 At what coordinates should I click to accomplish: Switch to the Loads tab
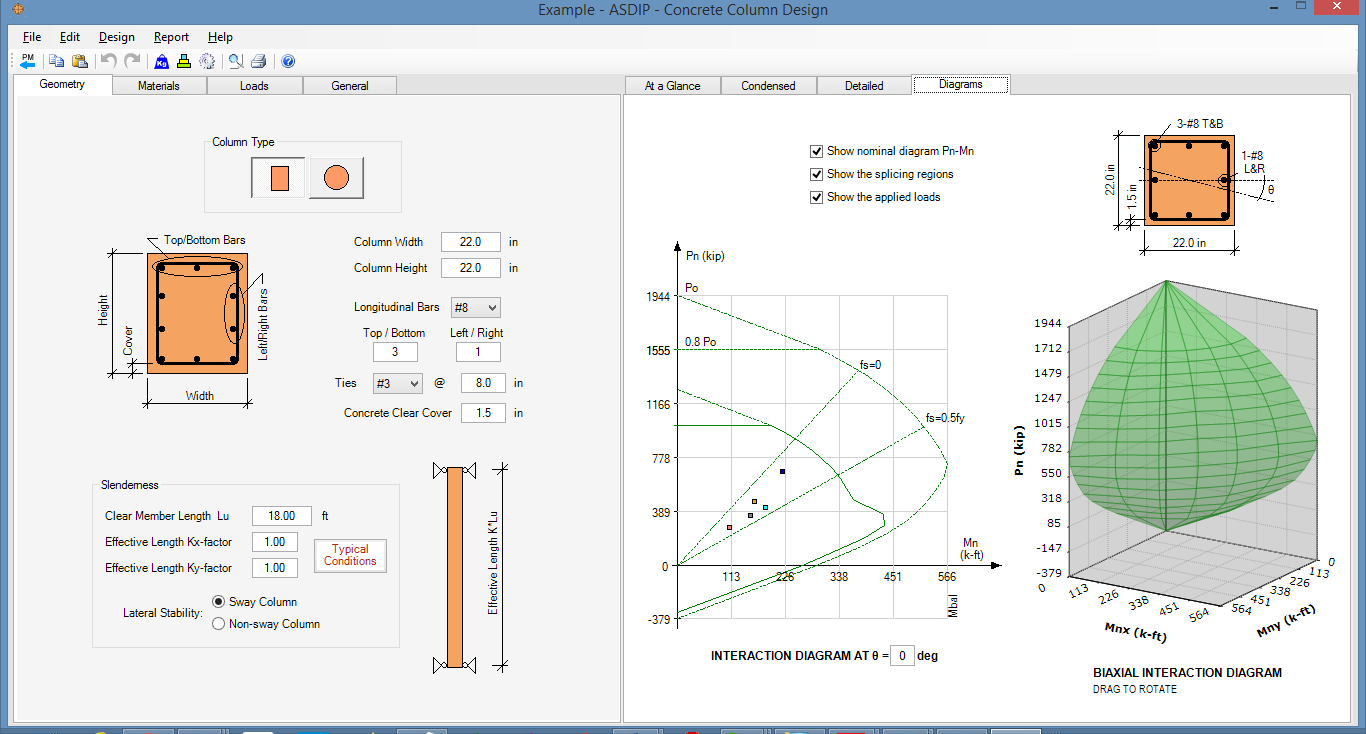point(254,85)
